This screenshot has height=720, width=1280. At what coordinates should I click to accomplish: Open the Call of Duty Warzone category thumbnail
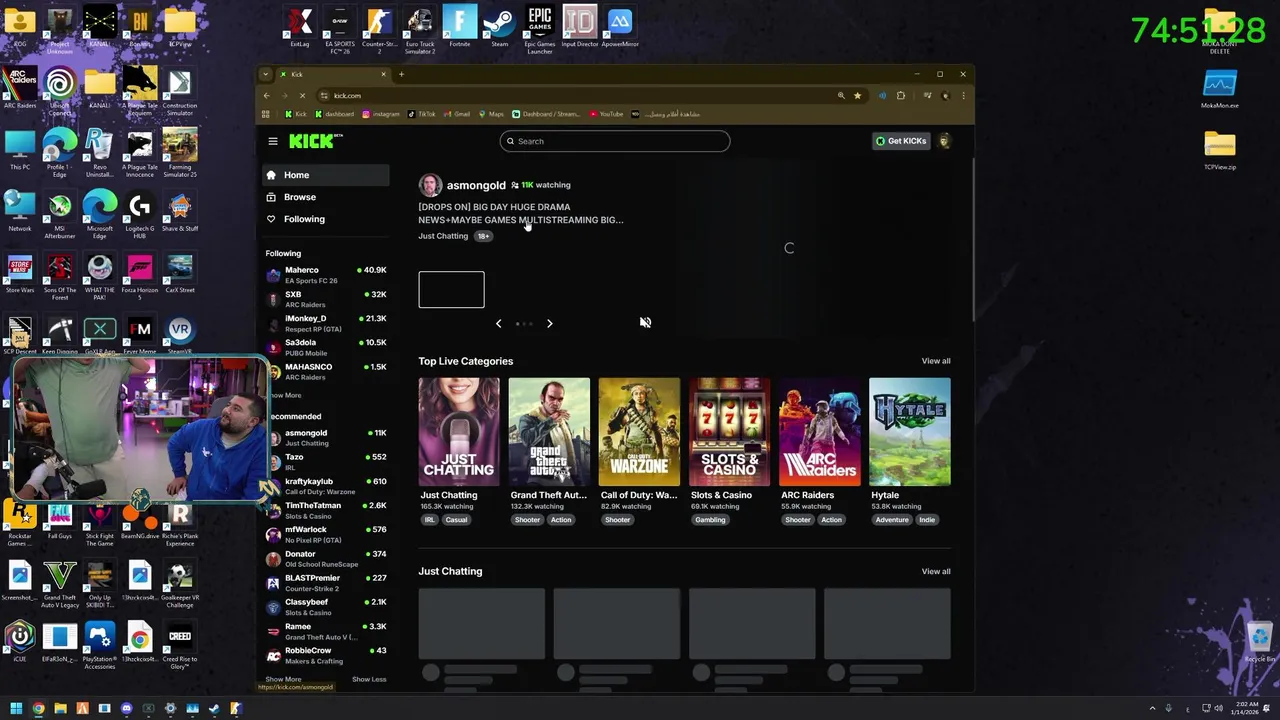coord(639,432)
